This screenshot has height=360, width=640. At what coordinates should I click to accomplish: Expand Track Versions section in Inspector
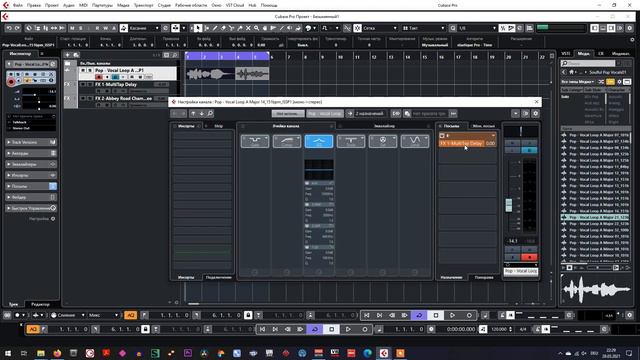pyautogui.click(x=31, y=142)
